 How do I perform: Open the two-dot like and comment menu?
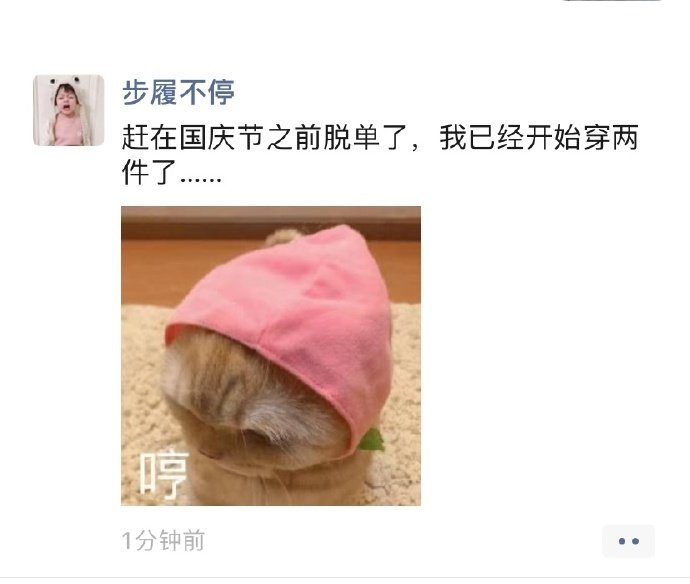[628, 541]
